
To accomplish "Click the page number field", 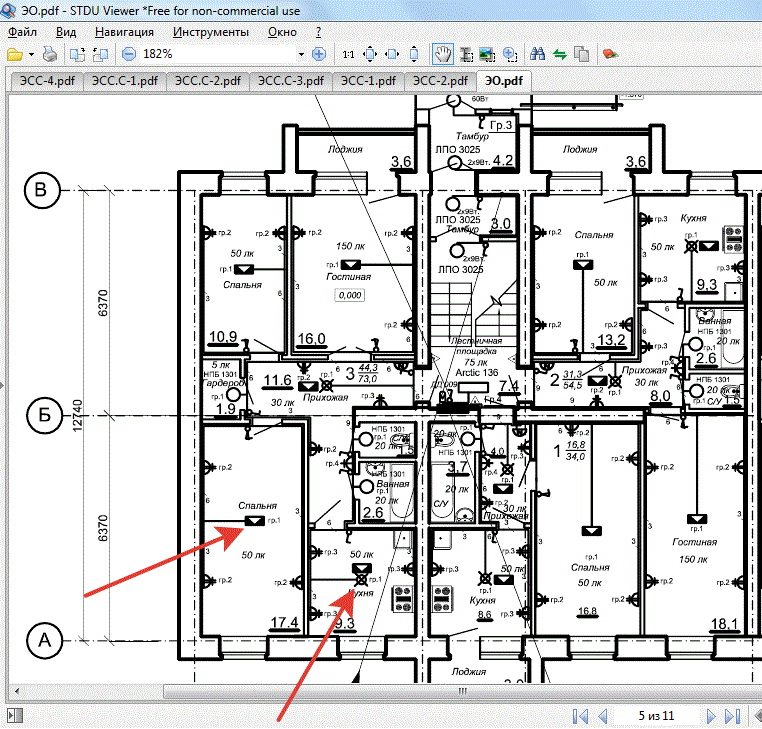I will [x=656, y=716].
